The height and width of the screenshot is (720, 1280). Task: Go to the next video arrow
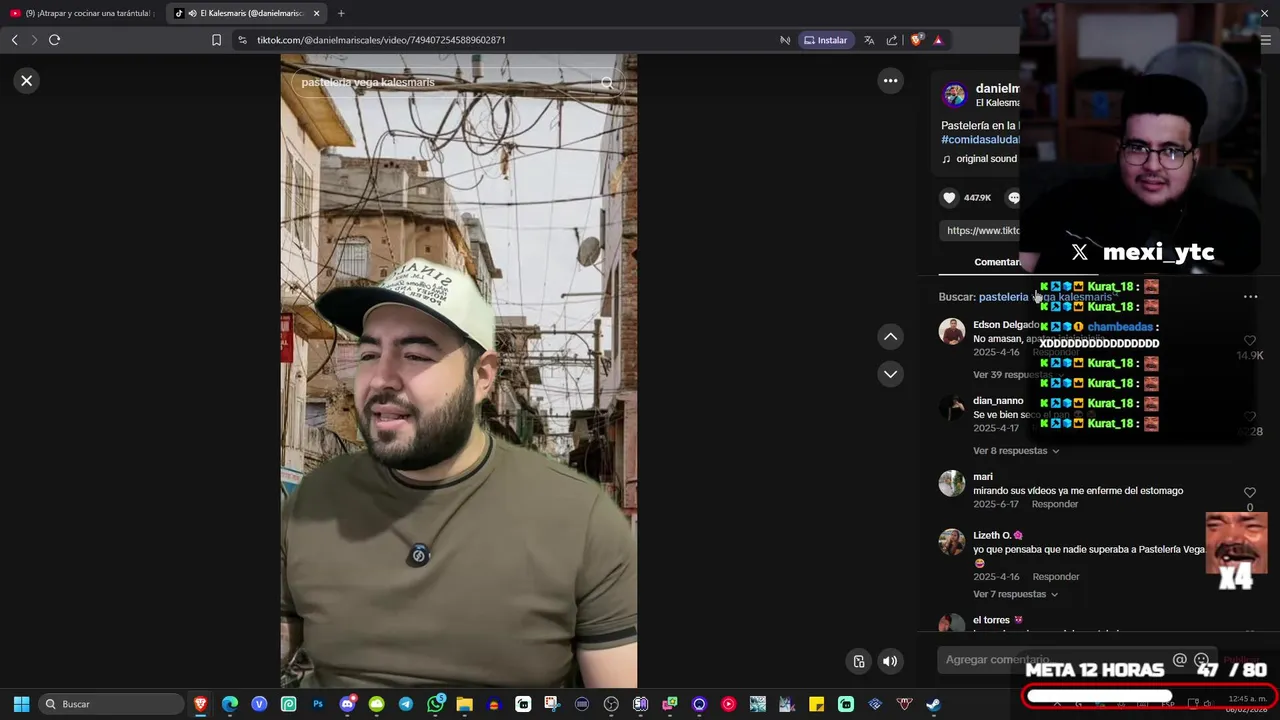click(x=890, y=374)
